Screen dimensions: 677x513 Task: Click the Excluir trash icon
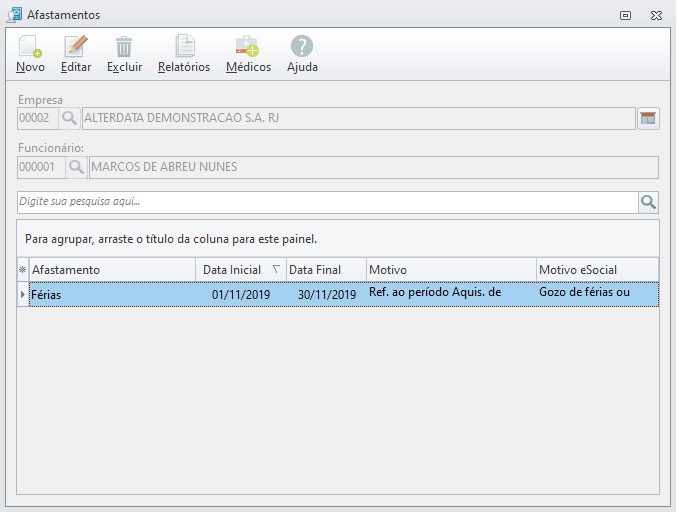124,47
